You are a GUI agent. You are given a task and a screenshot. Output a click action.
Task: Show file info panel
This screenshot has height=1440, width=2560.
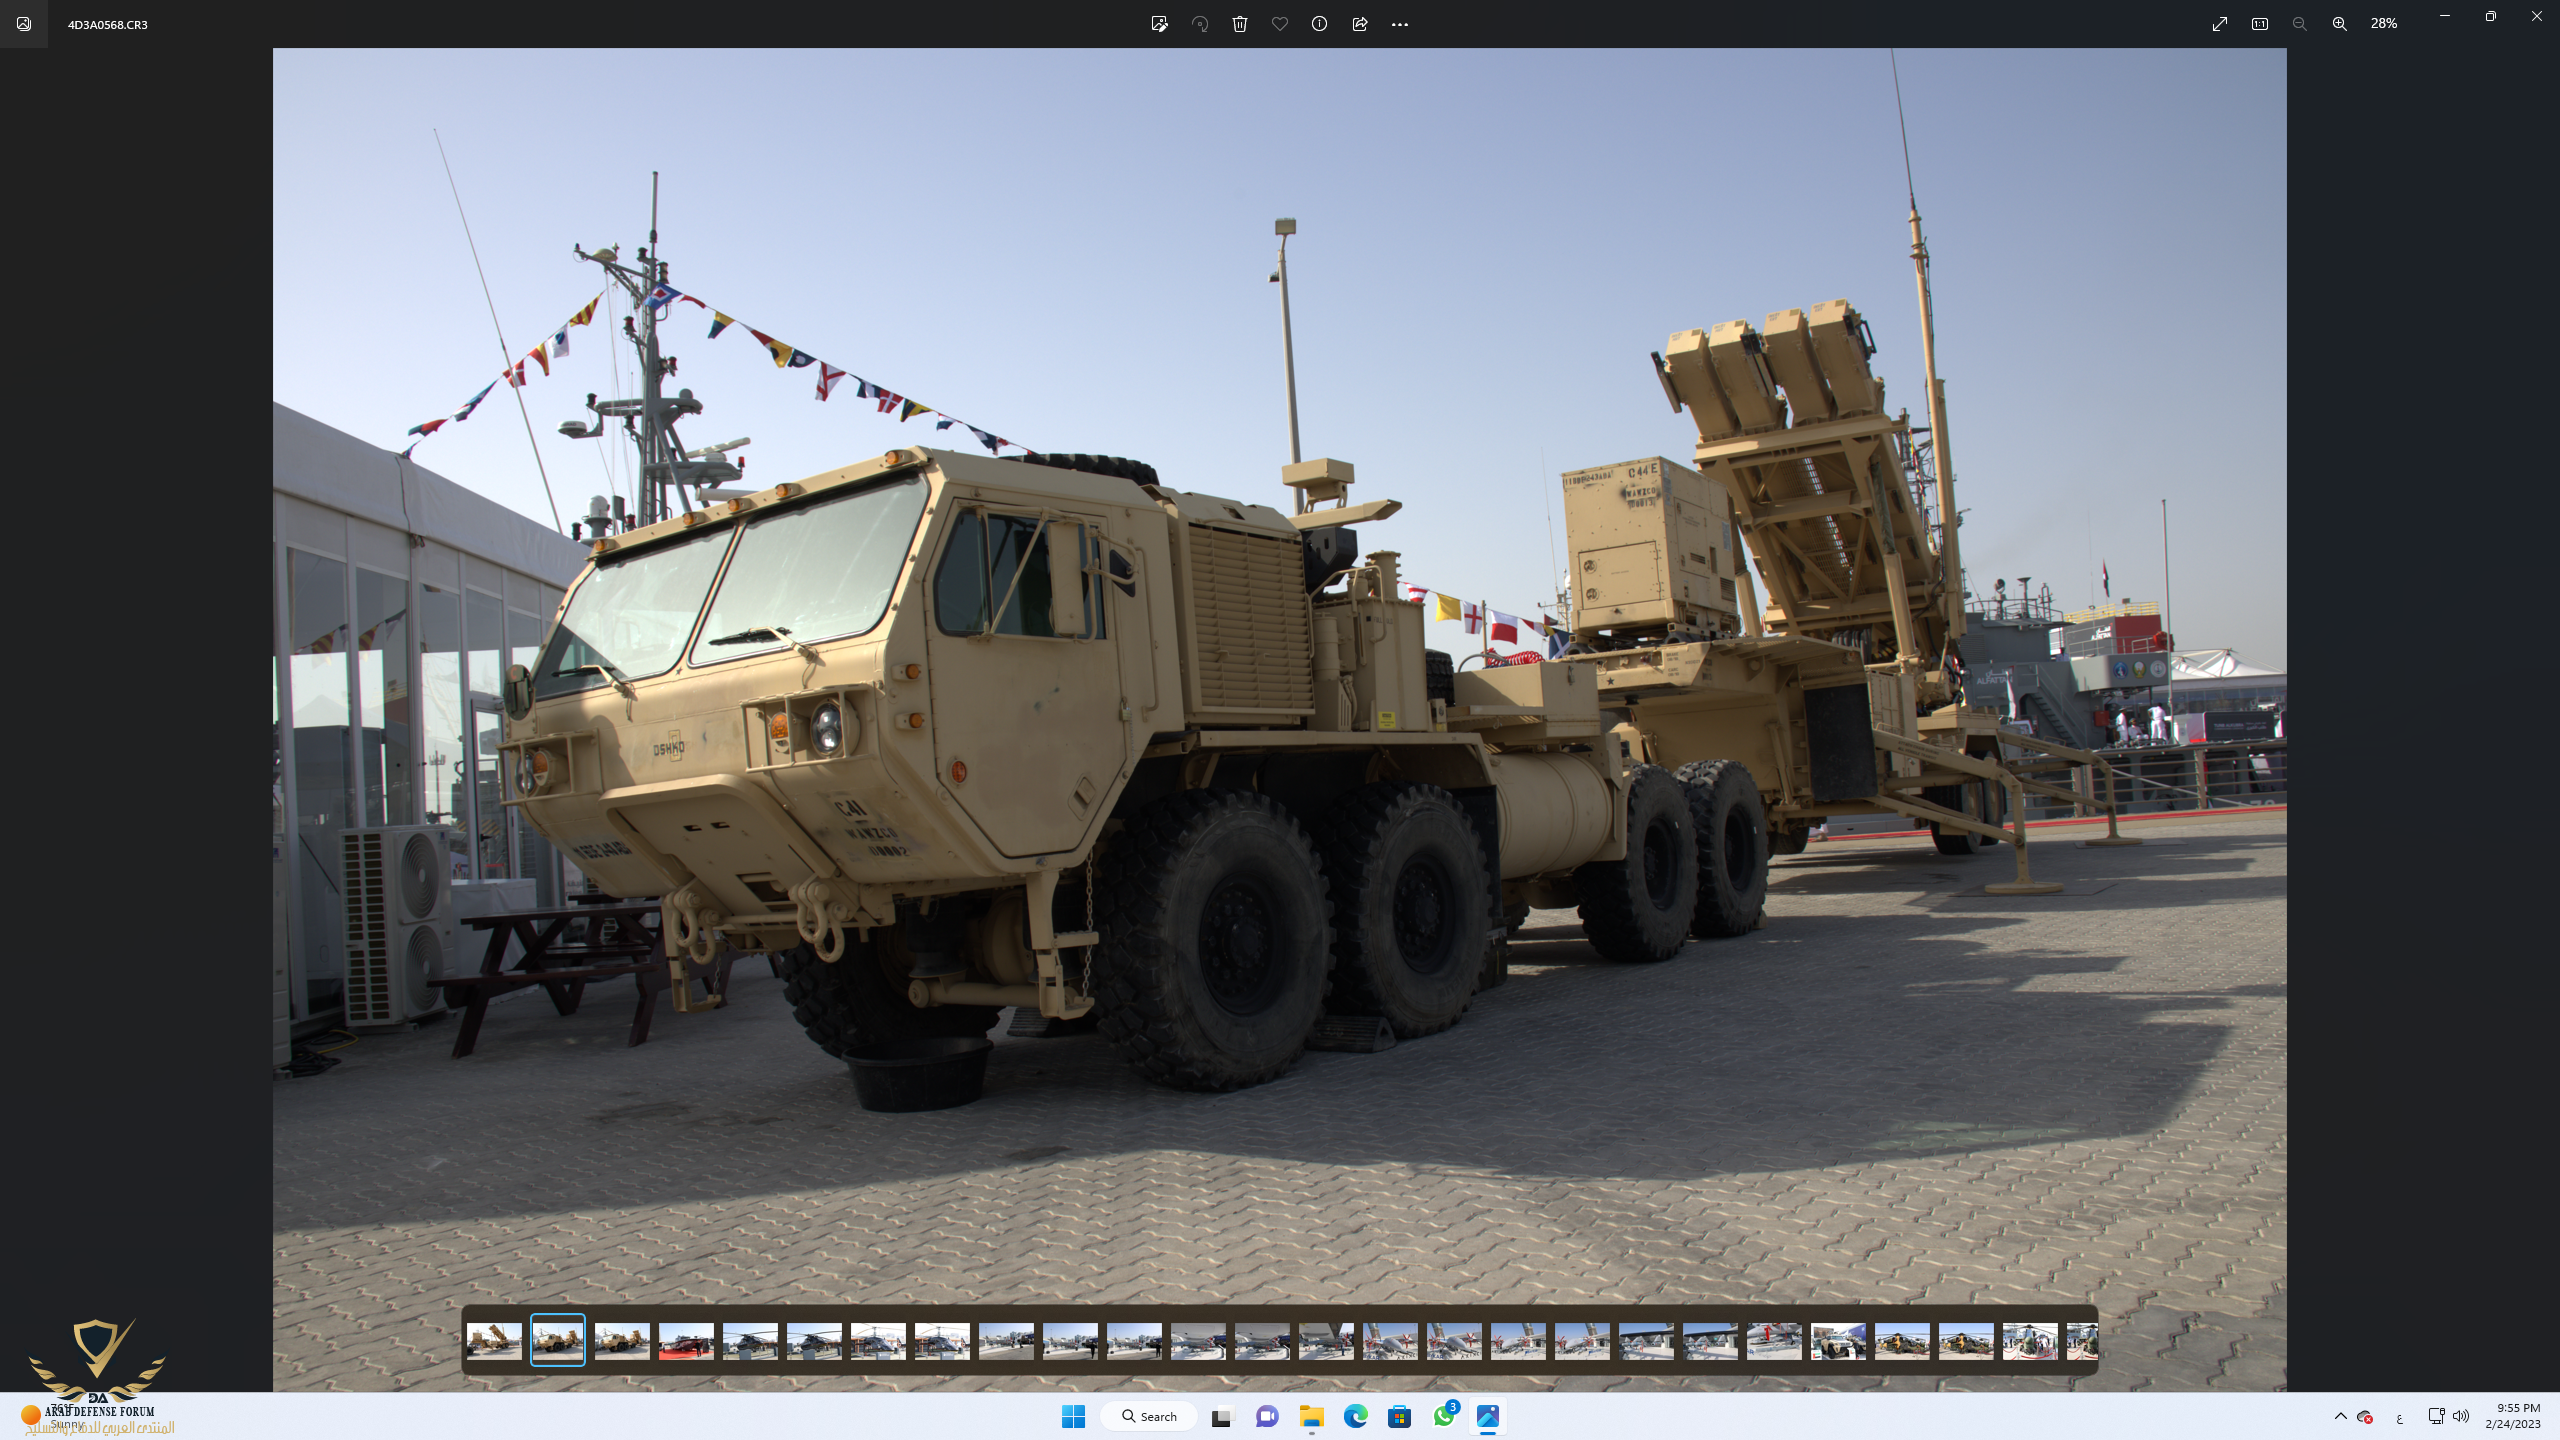point(1319,24)
